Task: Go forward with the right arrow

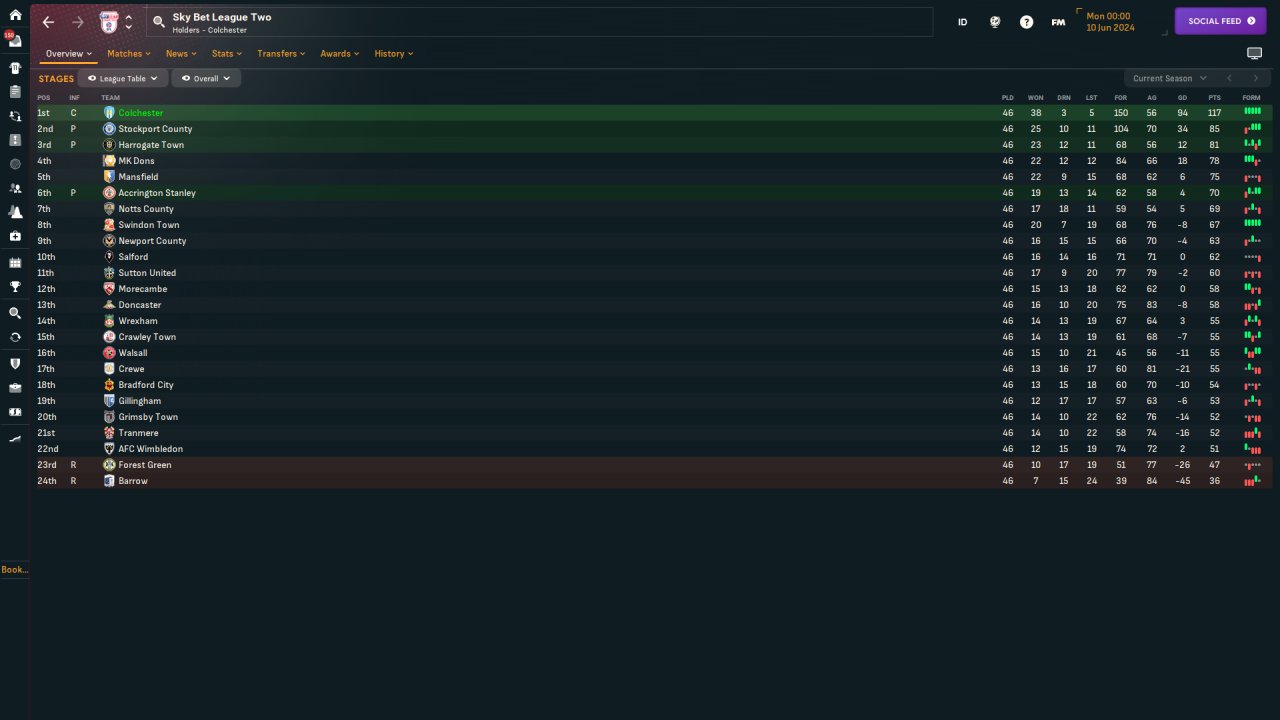Action: pos(78,22)
